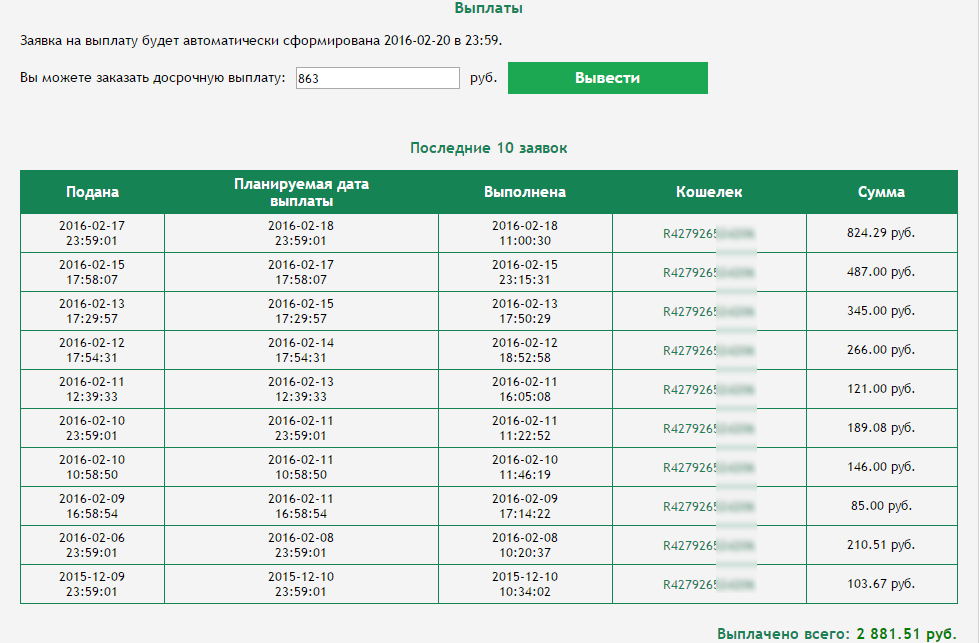Click the Выплачено всего 2 881.51 руб. total
This screenshot has width=979, height=643.
click(x=837, y=634)
